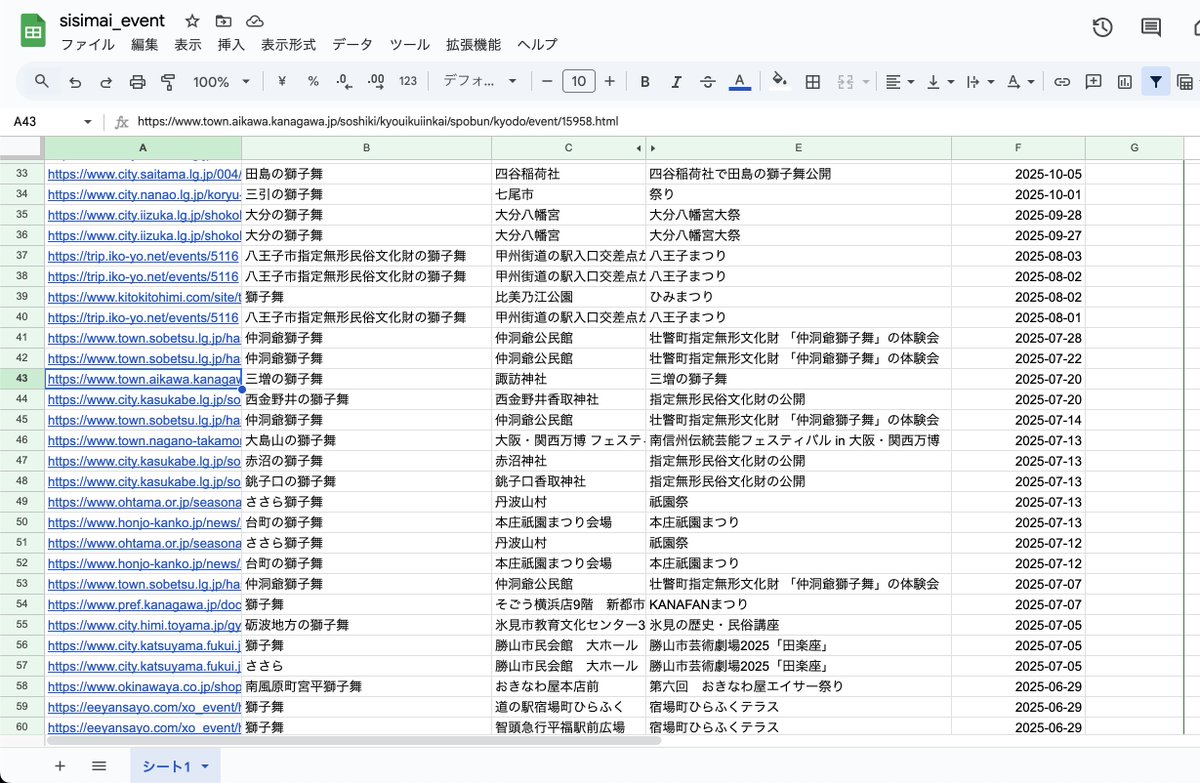
Task: Open the saitama.lg.jp link in row 33
Action: click(144, 174)
